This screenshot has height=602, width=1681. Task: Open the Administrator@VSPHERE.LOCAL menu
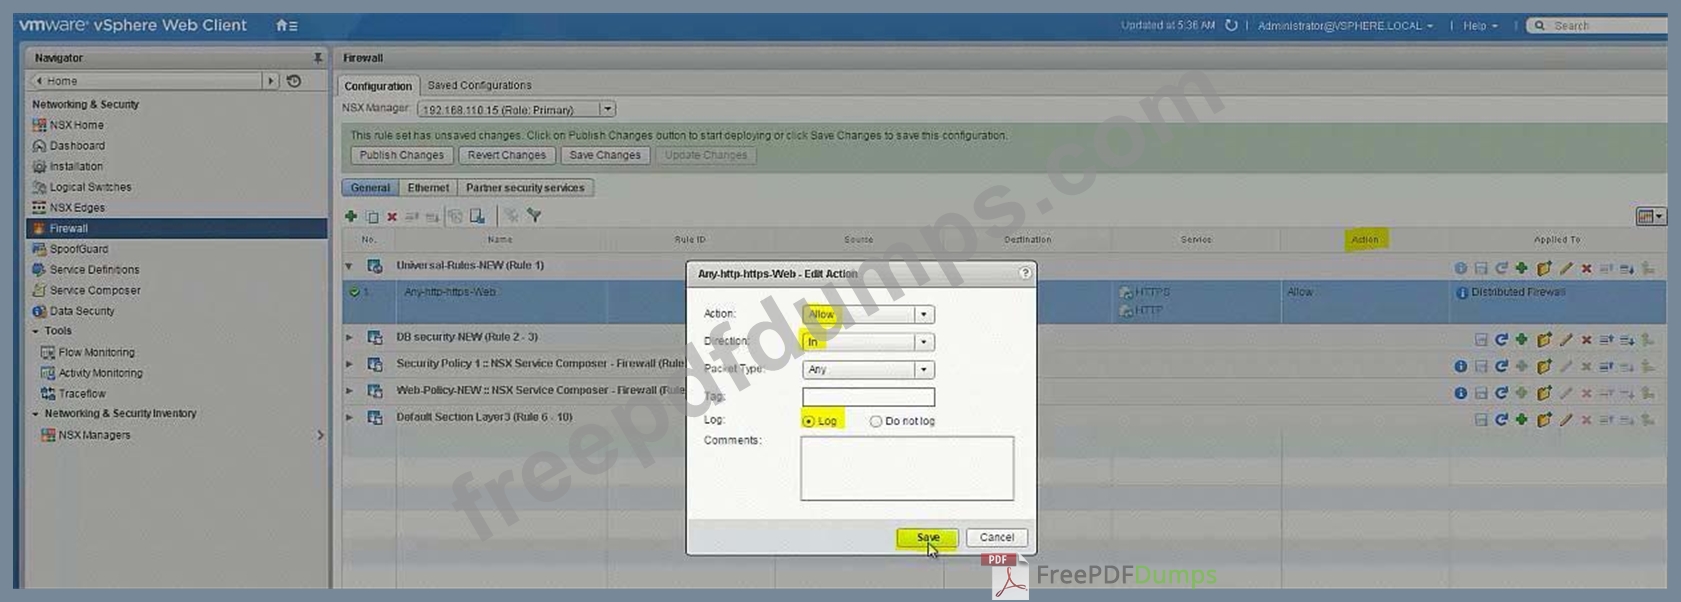(1345, 26)
